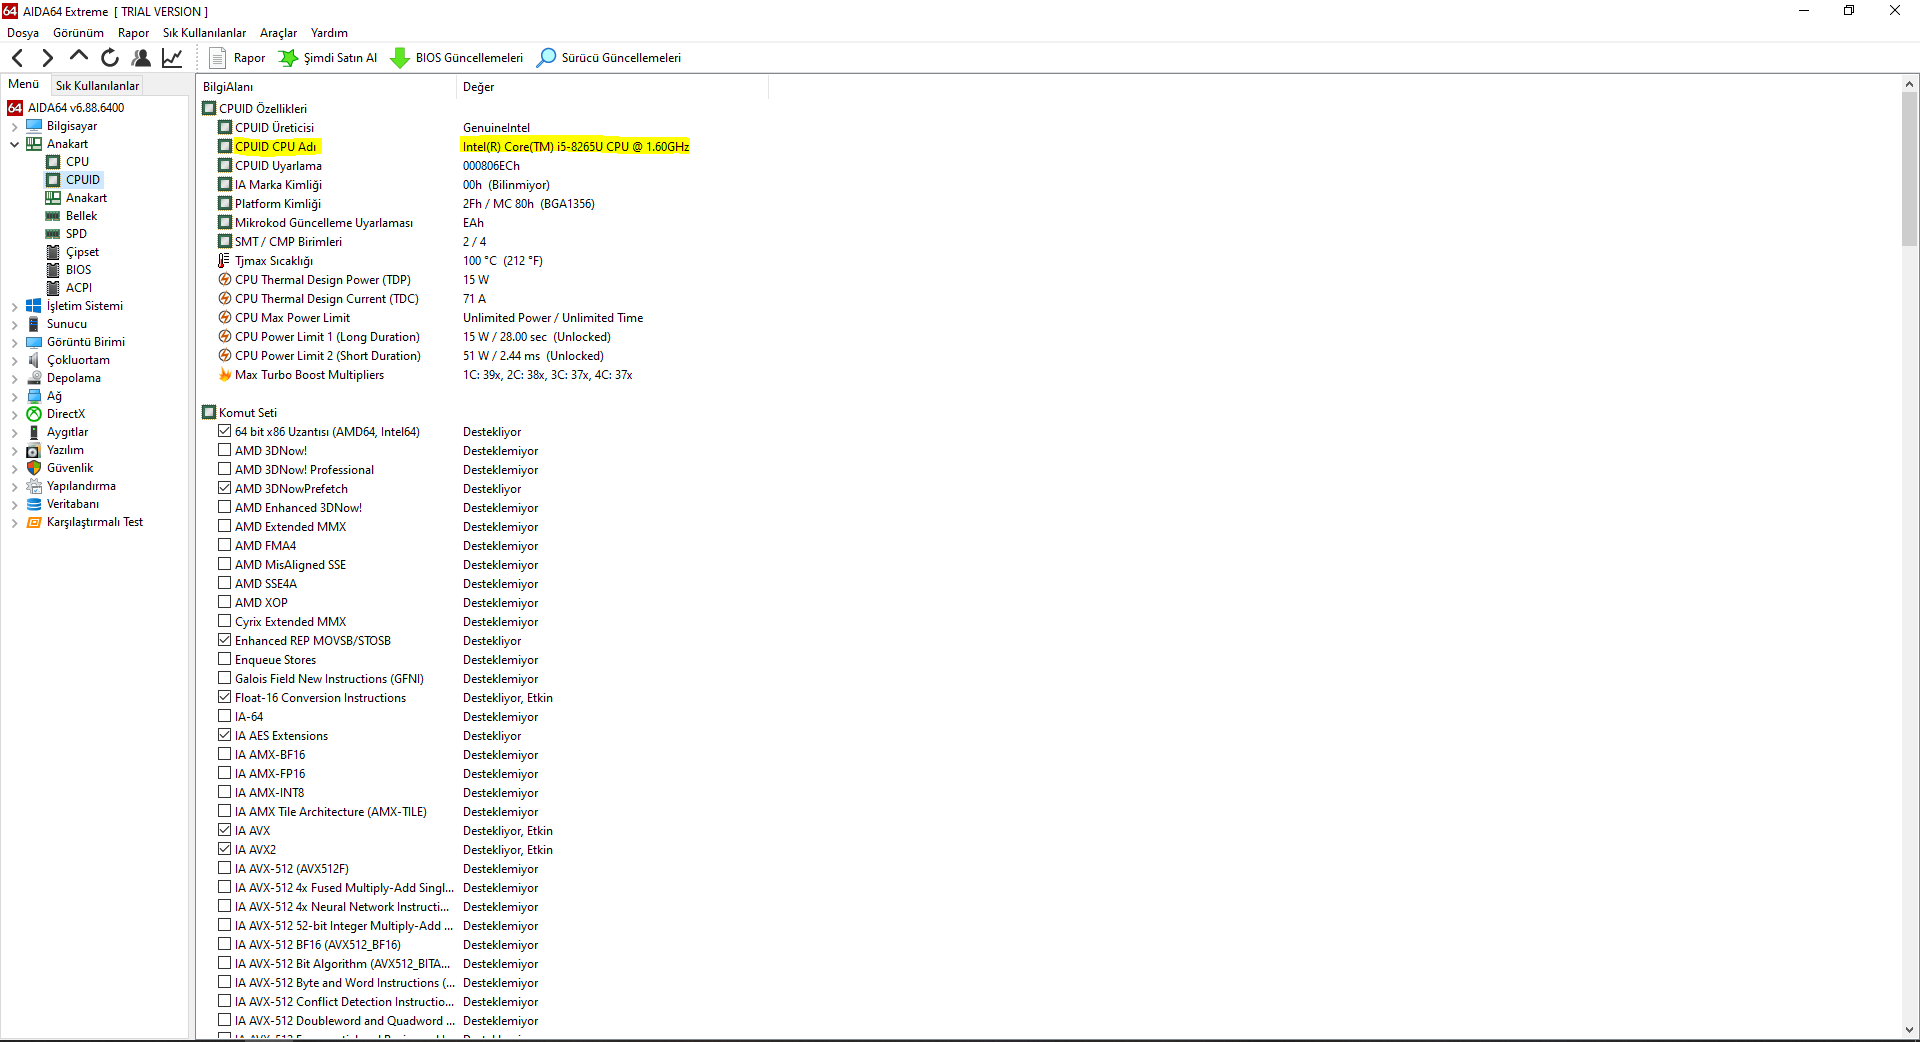Screen dimensions: 1920x1042
Task: Toggle the Enhanced REP MOVSB/STOSB checkbox
Action: (x=225, y=641)
